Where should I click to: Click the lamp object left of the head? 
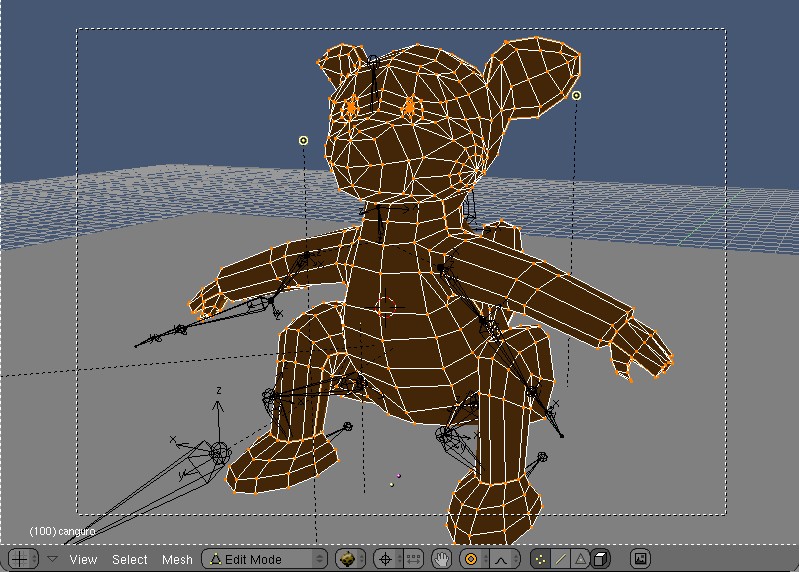coord(303,140)
